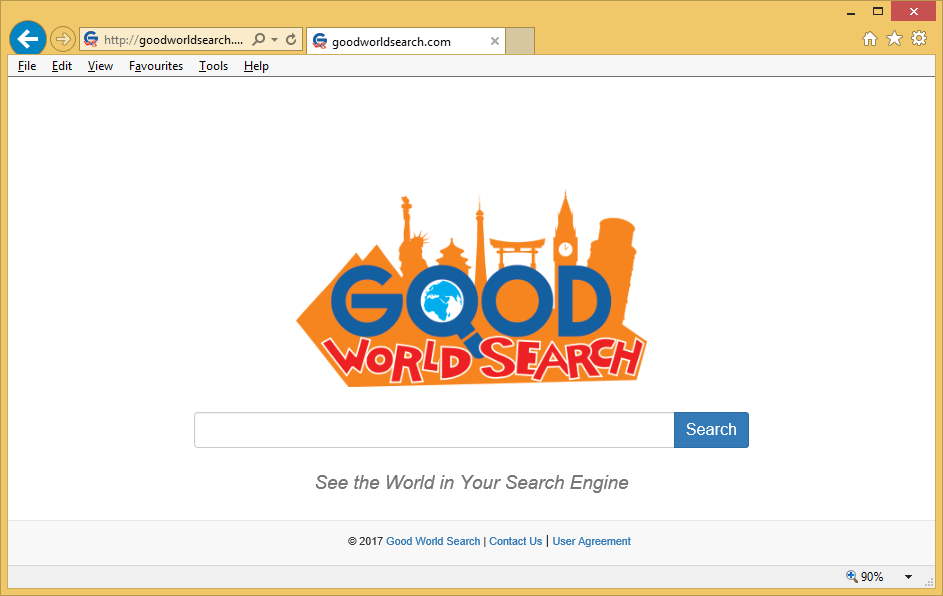
Task: Expand the zoom level dropdown arrow
Action: [908, 577]
